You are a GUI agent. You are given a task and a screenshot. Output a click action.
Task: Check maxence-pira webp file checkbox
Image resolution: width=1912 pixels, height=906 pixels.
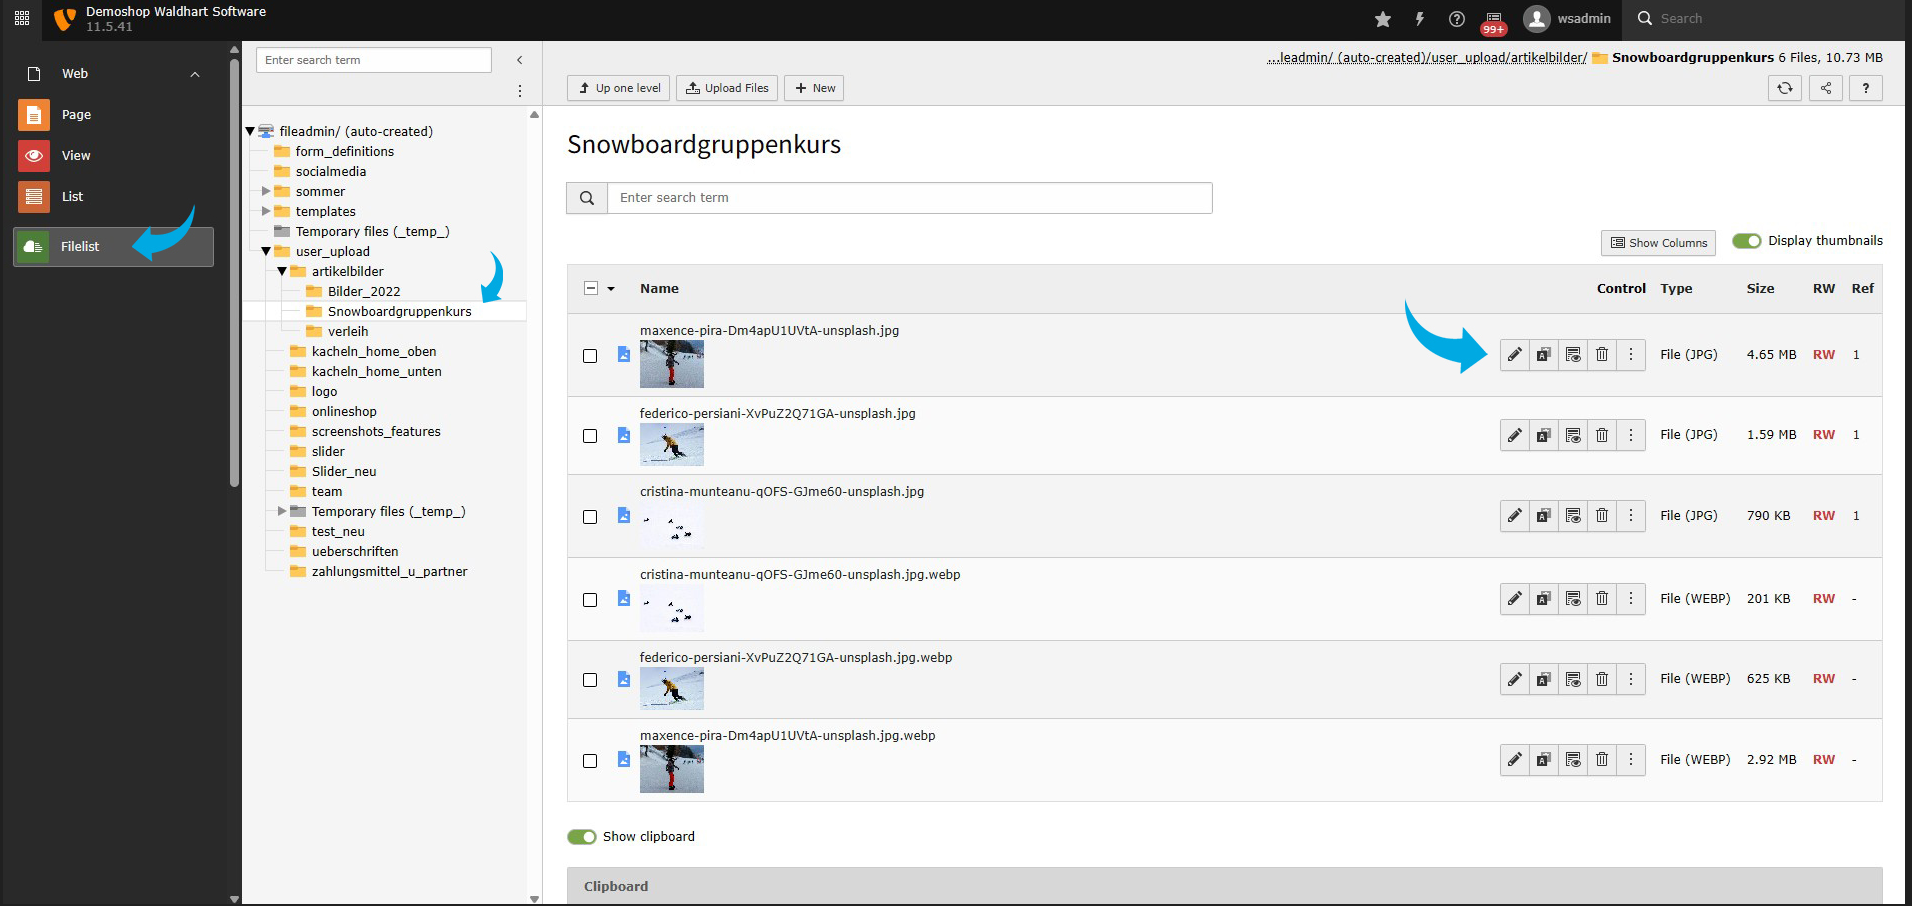tap(590, 761)
